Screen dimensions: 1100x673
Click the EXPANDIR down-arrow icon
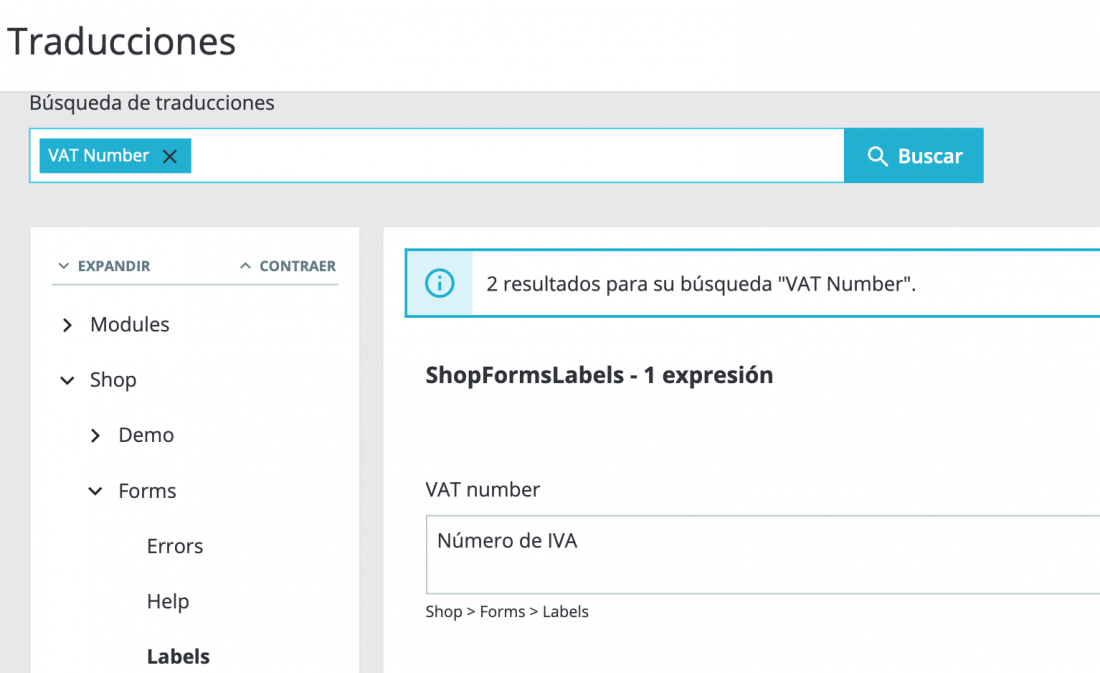click(63, 266)
